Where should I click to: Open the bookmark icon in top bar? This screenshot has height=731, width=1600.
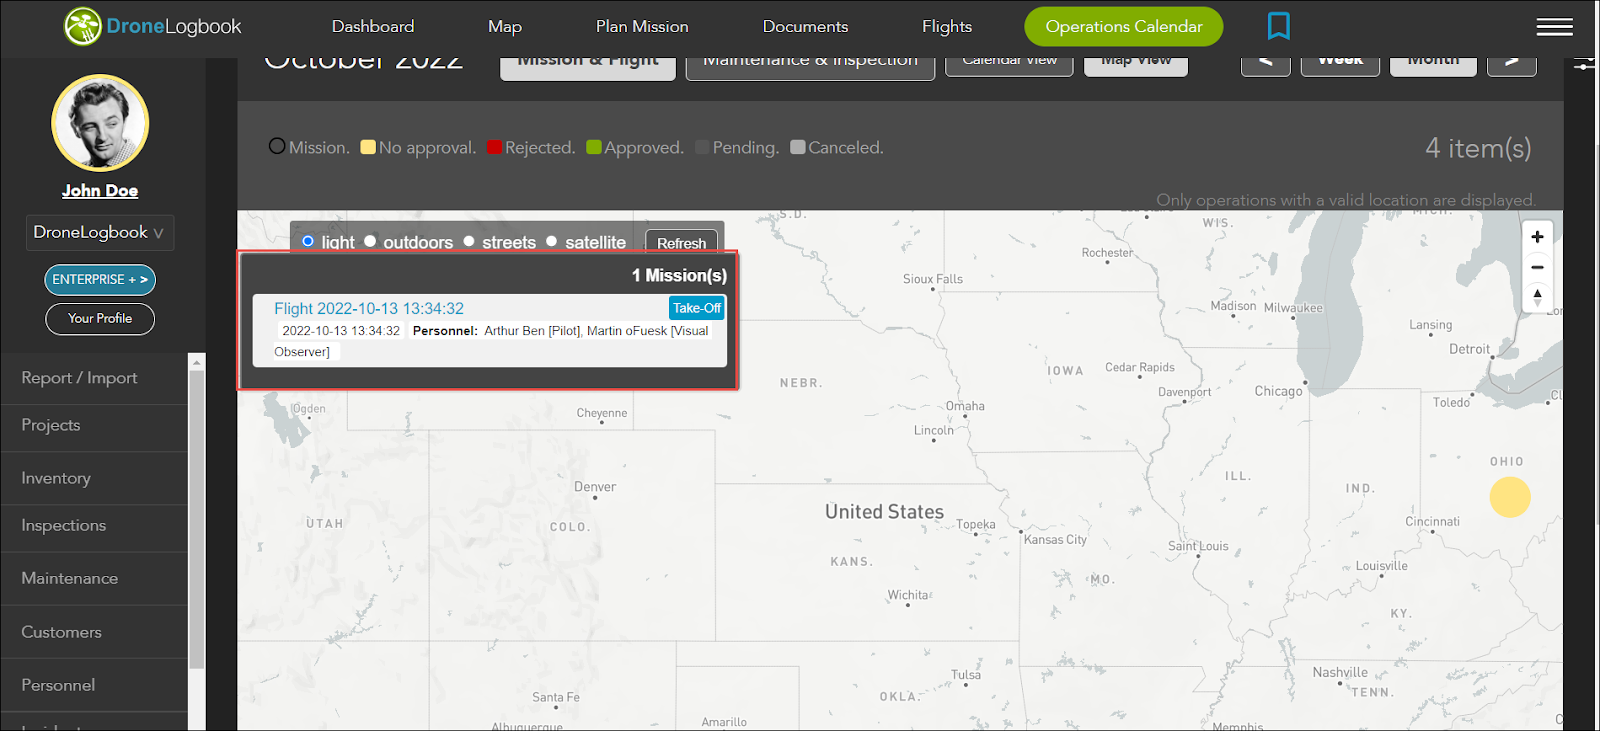coord(1278,26)
